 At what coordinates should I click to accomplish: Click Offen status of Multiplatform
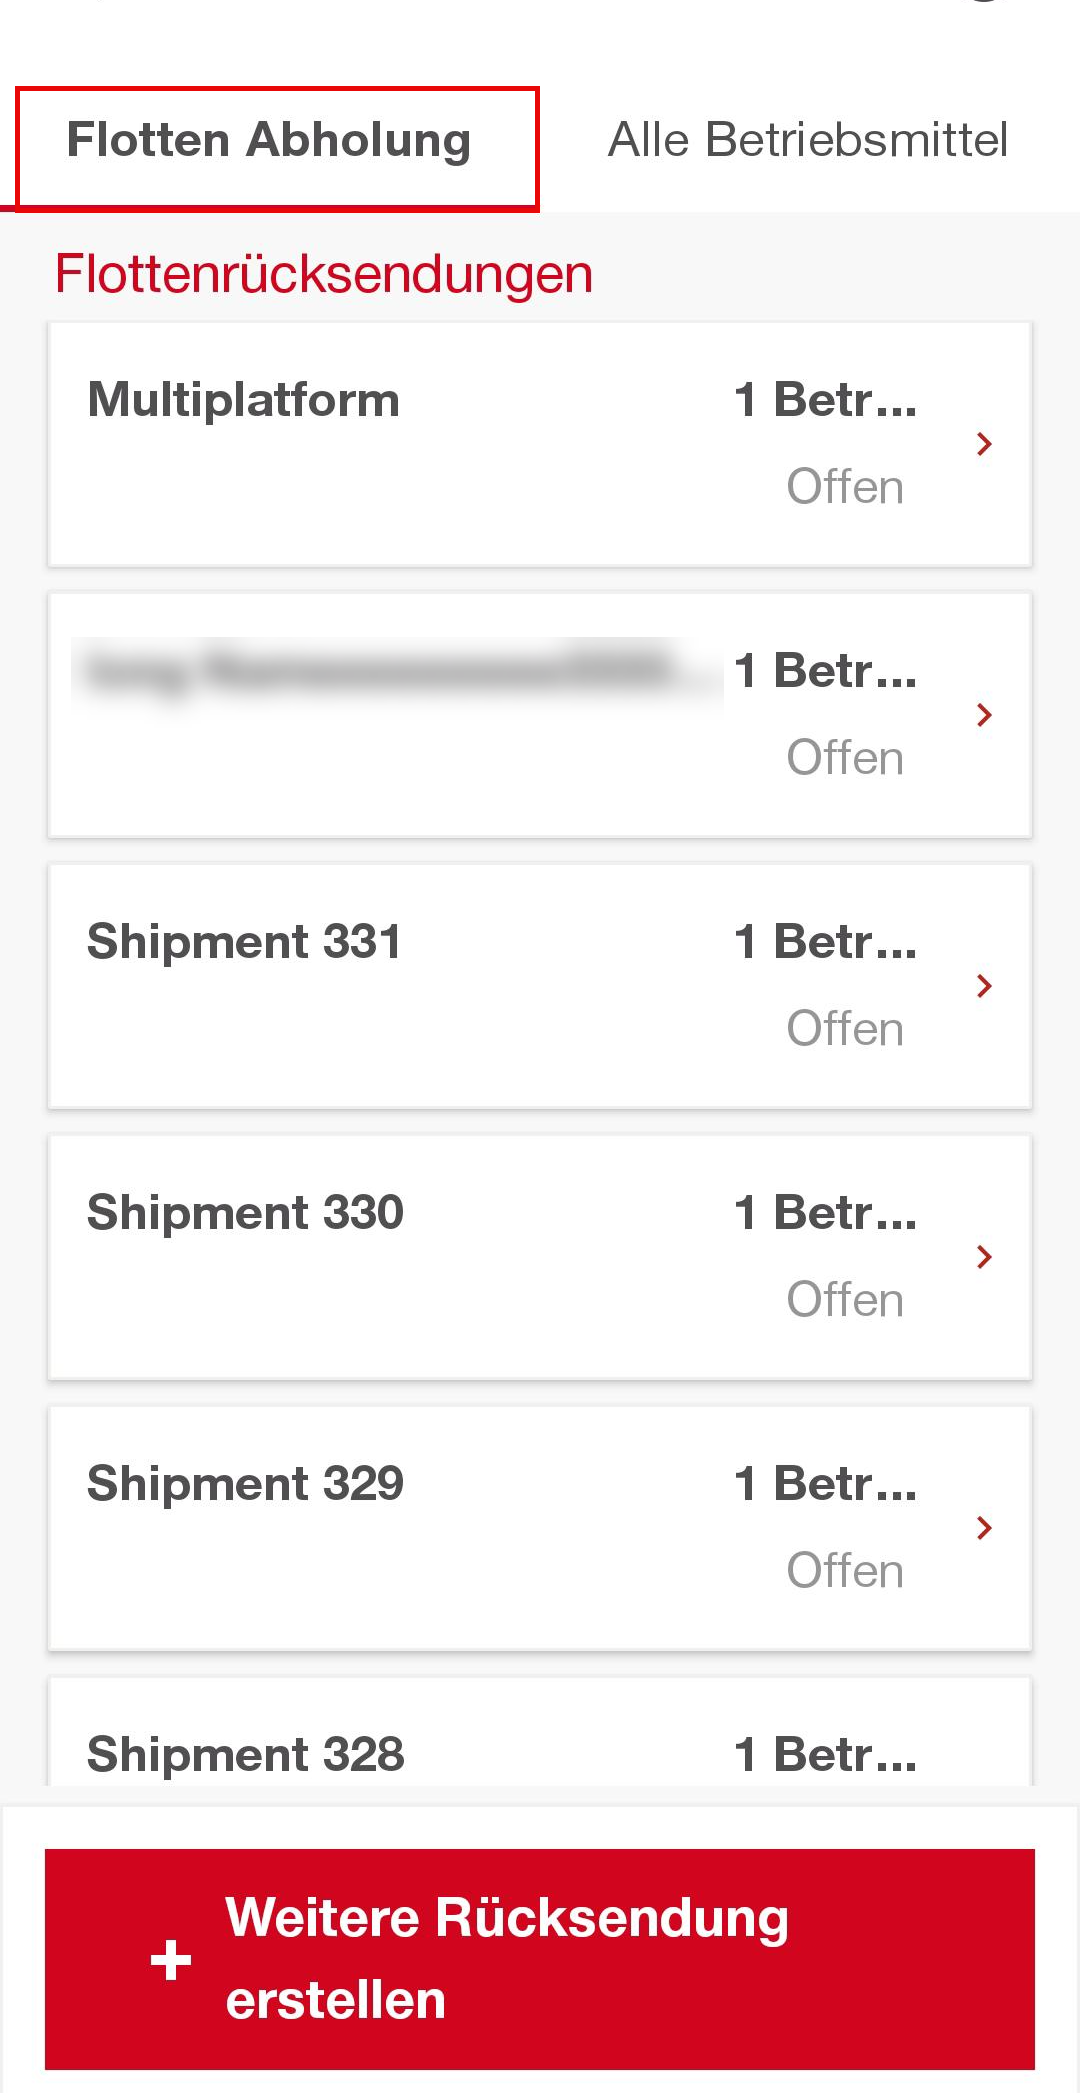[845, 488]
